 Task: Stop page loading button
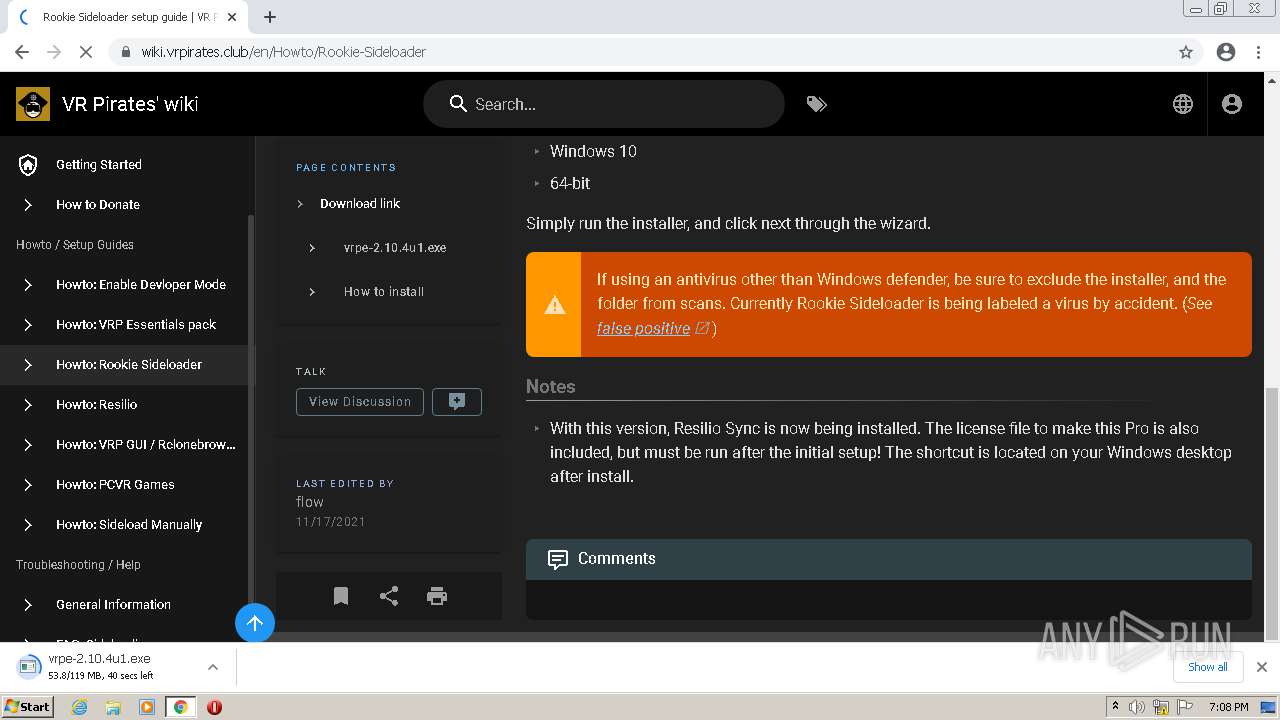point(86,52)
